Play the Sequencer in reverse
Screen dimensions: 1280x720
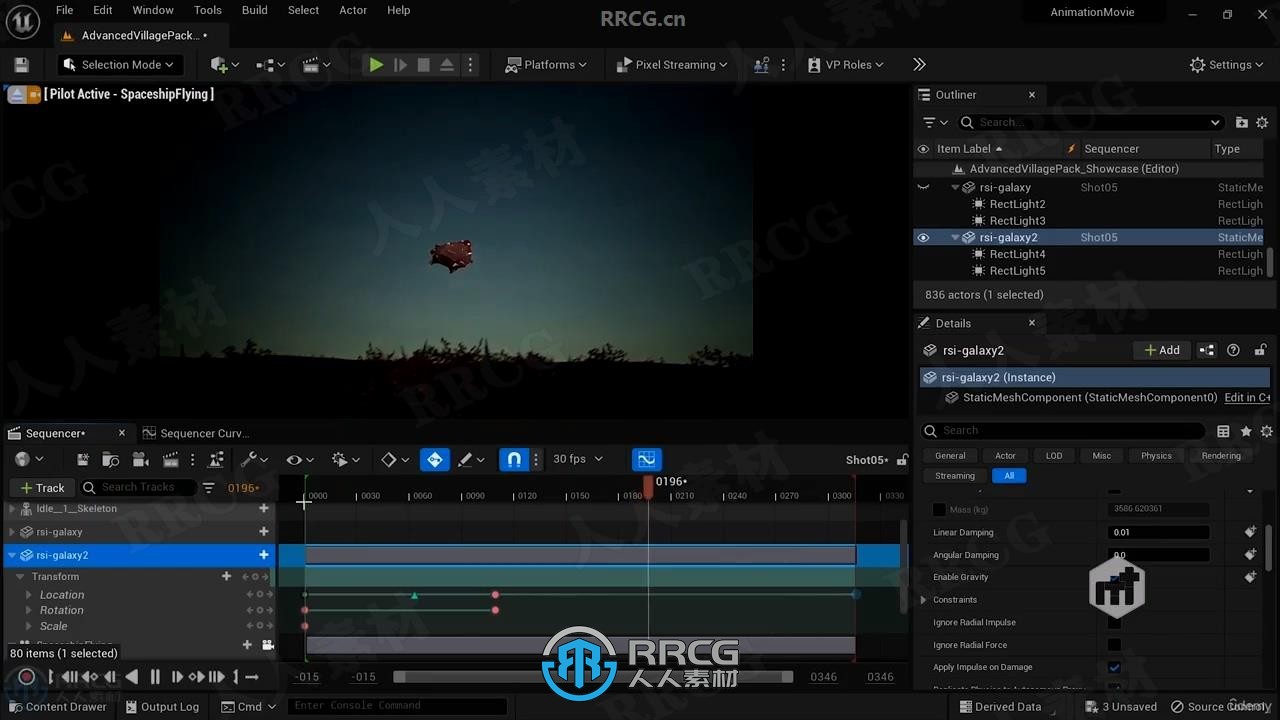(131, 677)
